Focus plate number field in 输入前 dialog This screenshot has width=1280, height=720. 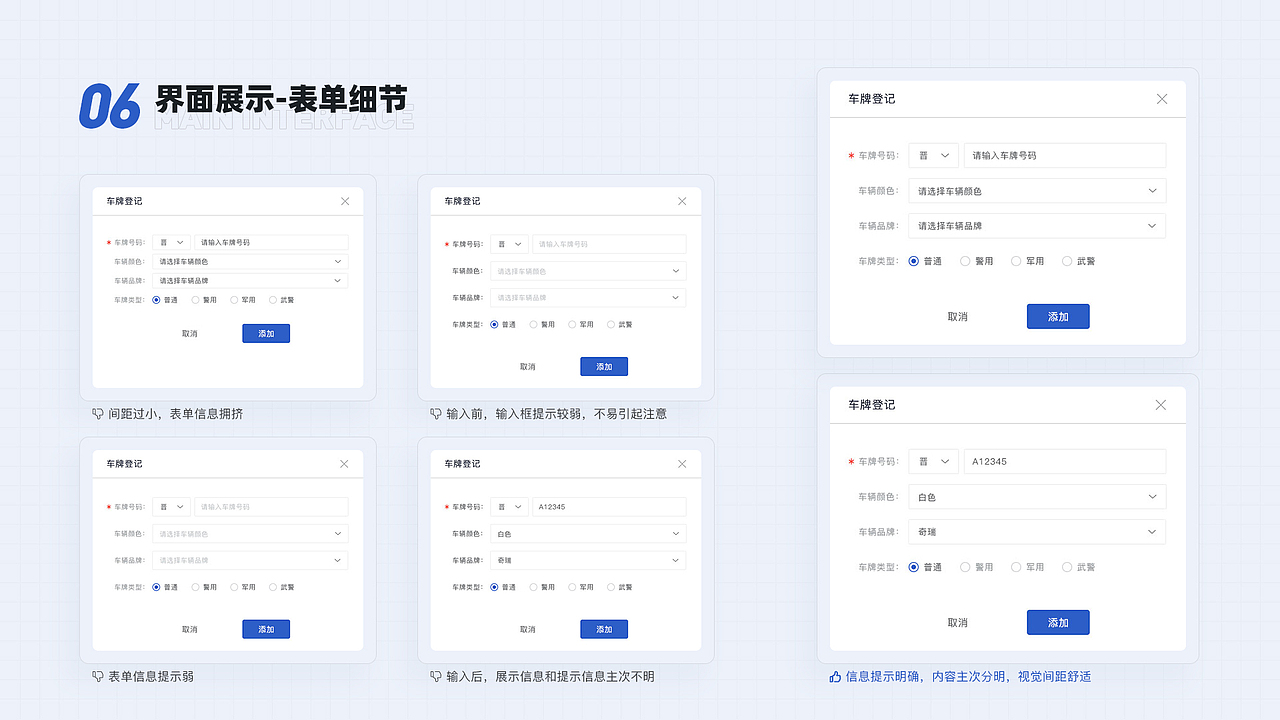[609, 244]
